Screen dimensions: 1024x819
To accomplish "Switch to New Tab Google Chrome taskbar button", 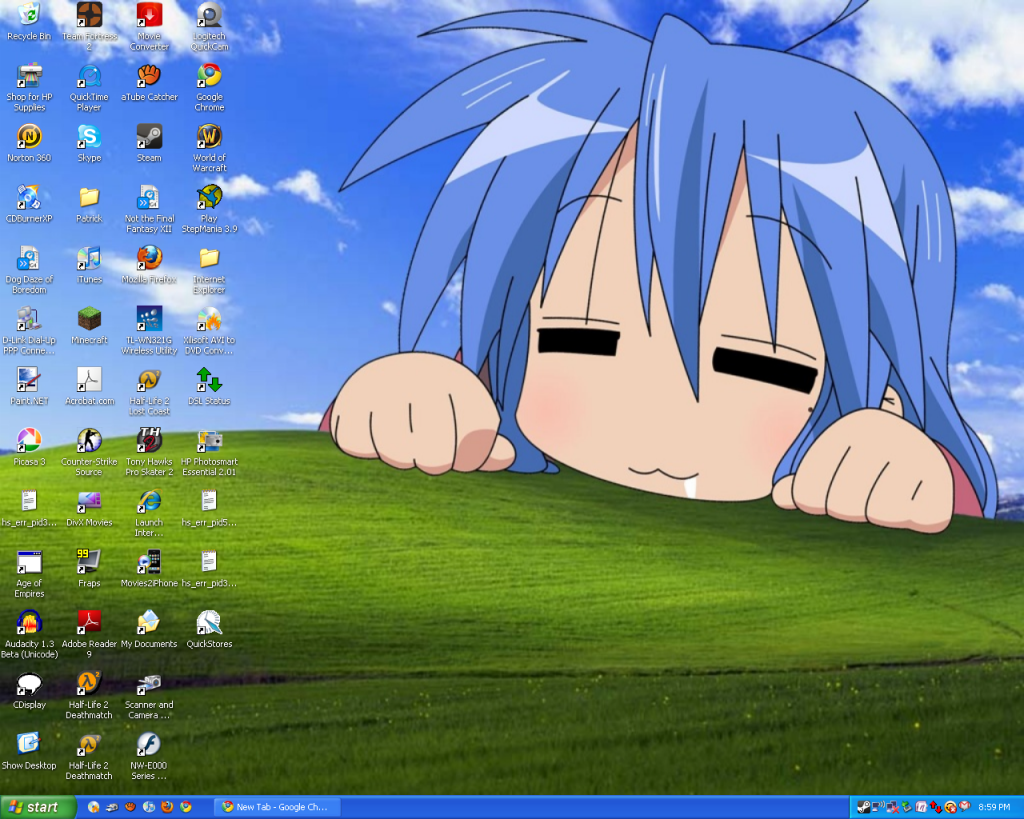I will [x=280, y=807].
